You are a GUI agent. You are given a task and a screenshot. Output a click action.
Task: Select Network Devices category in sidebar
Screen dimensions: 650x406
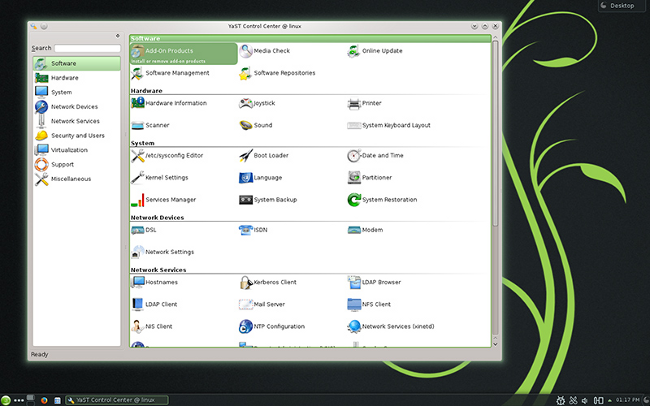click(x=77, y=107)
